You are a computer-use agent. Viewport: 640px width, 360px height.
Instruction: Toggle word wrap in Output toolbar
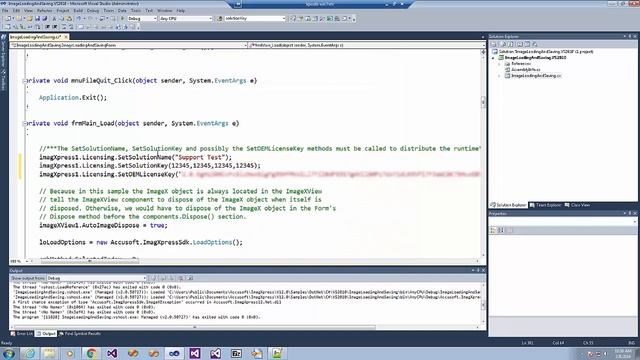click(x=190, y=278)
